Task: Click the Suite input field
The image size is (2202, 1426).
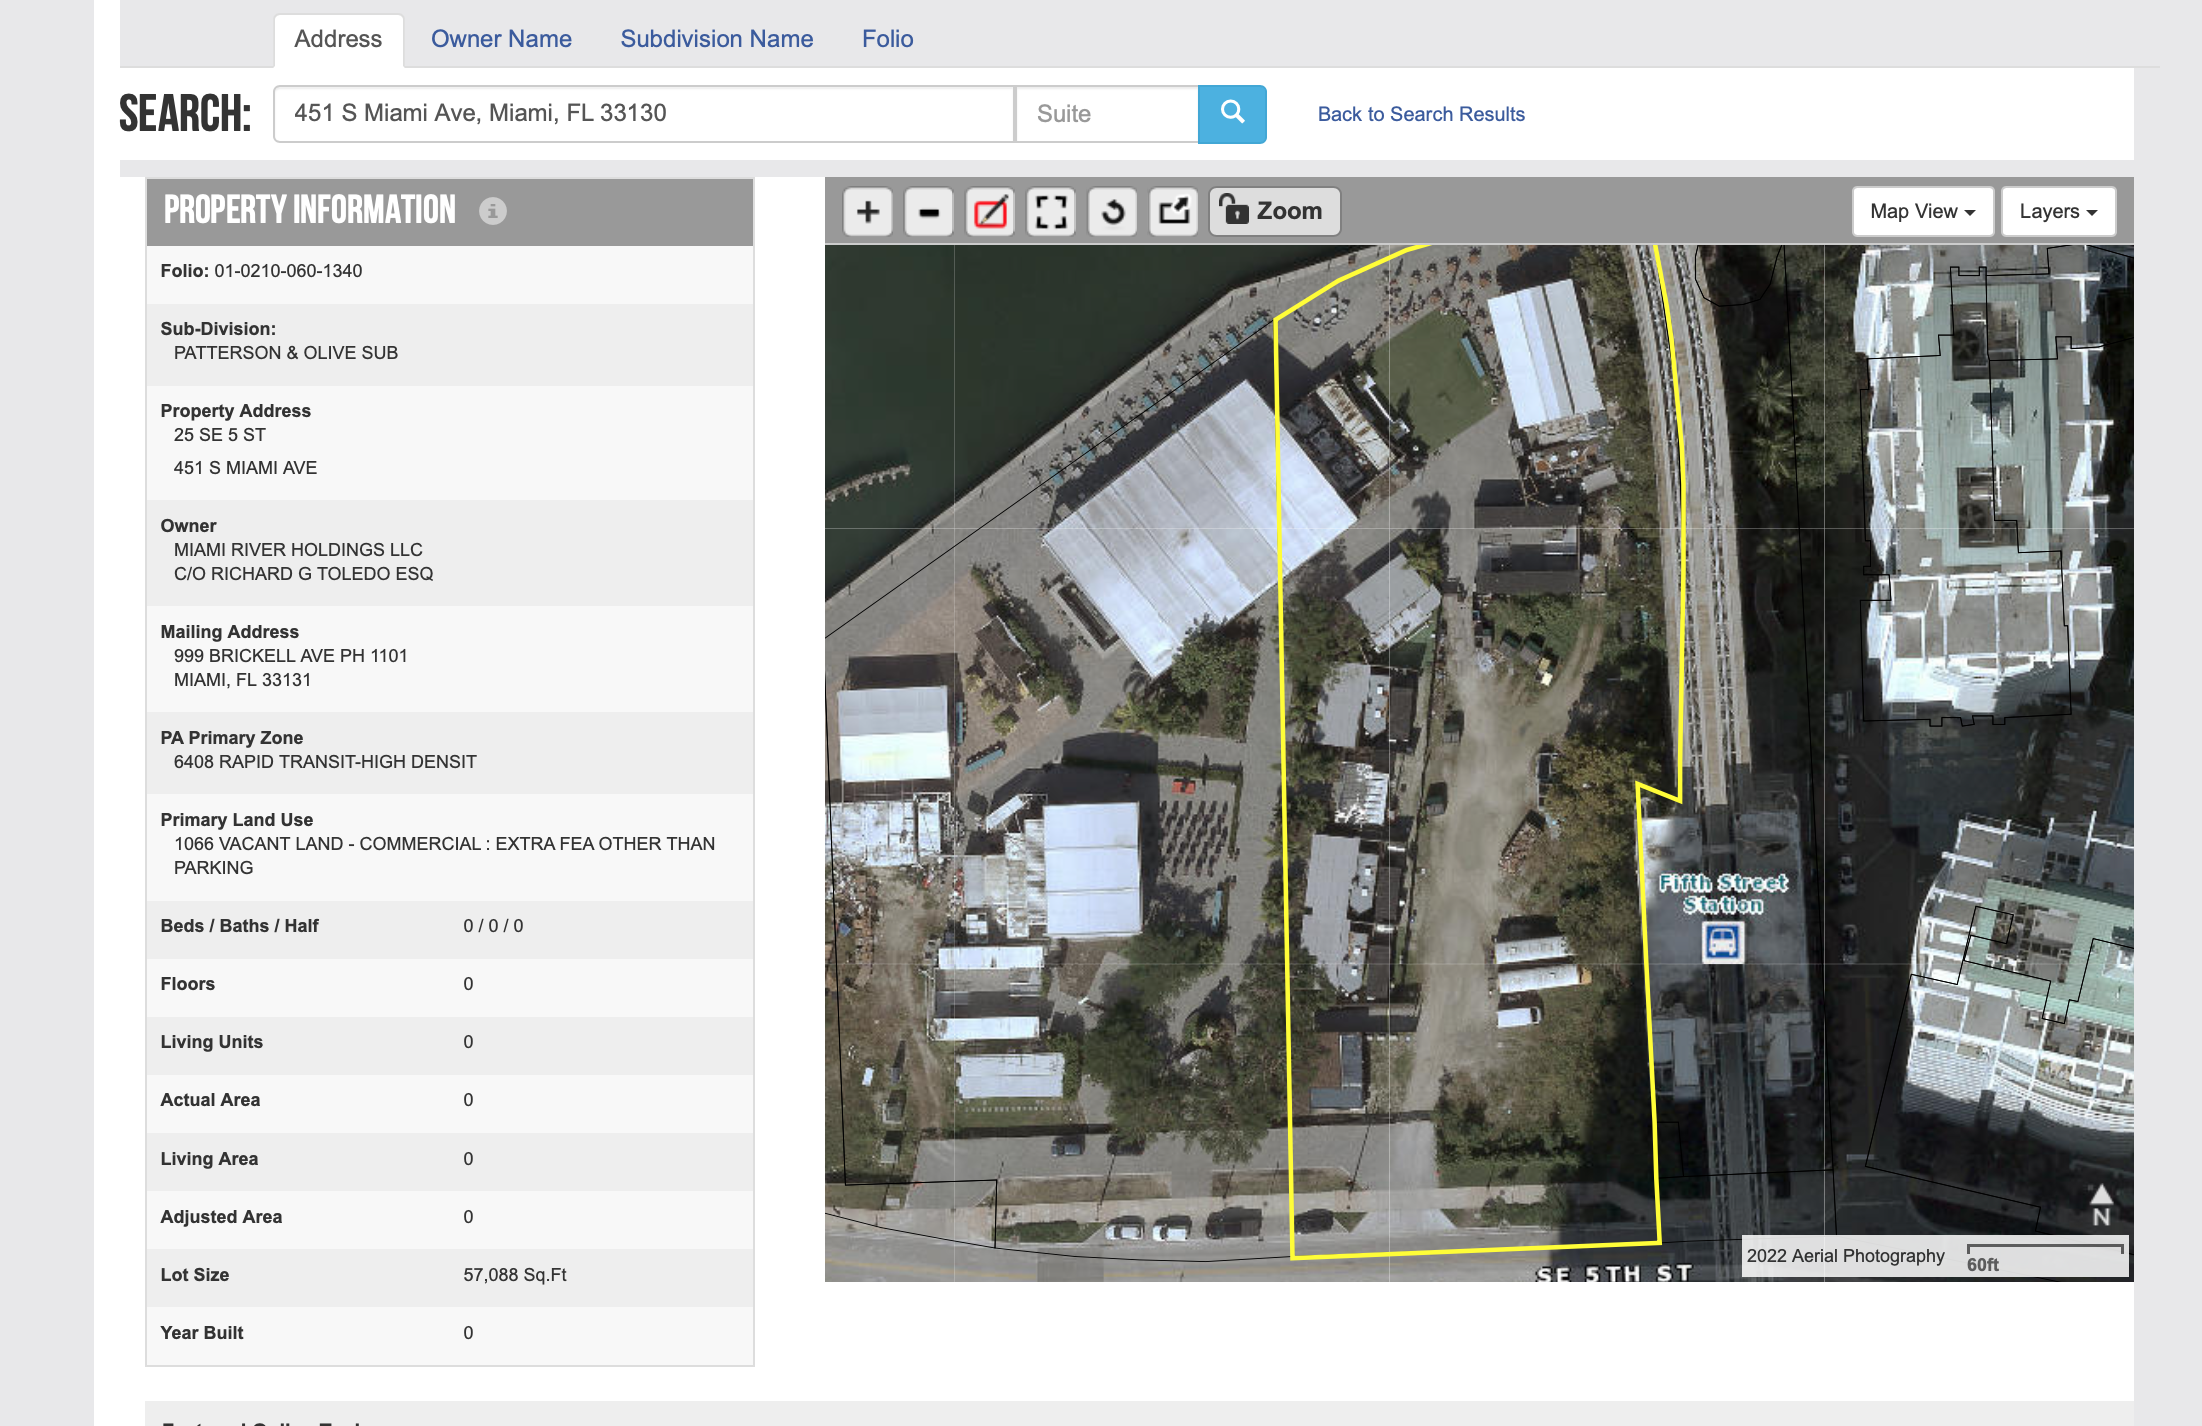Action: click(x=1106, y=114)
